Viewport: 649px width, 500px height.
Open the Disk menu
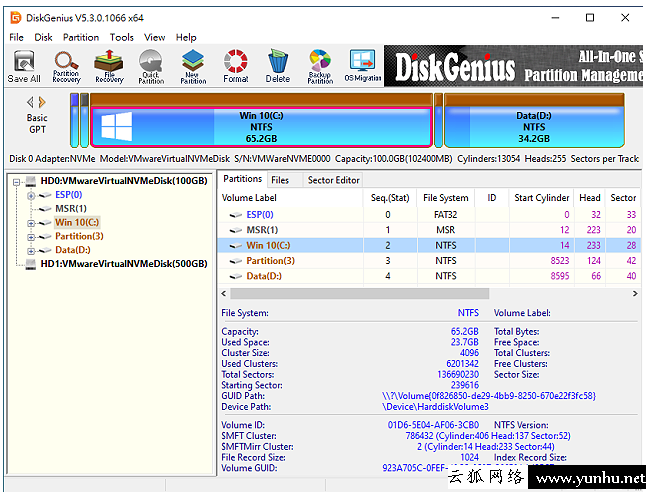43,37
